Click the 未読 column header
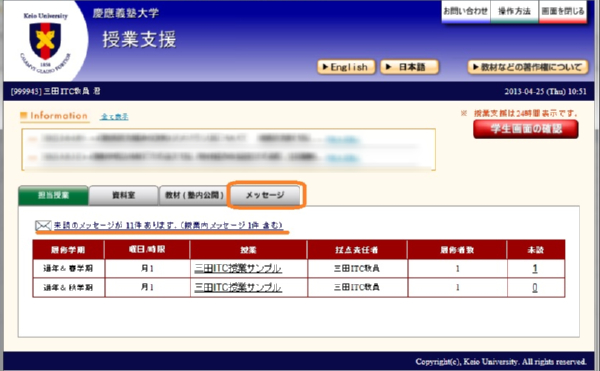Viewport: 600px width, 371px height. (x=535, y=250)
